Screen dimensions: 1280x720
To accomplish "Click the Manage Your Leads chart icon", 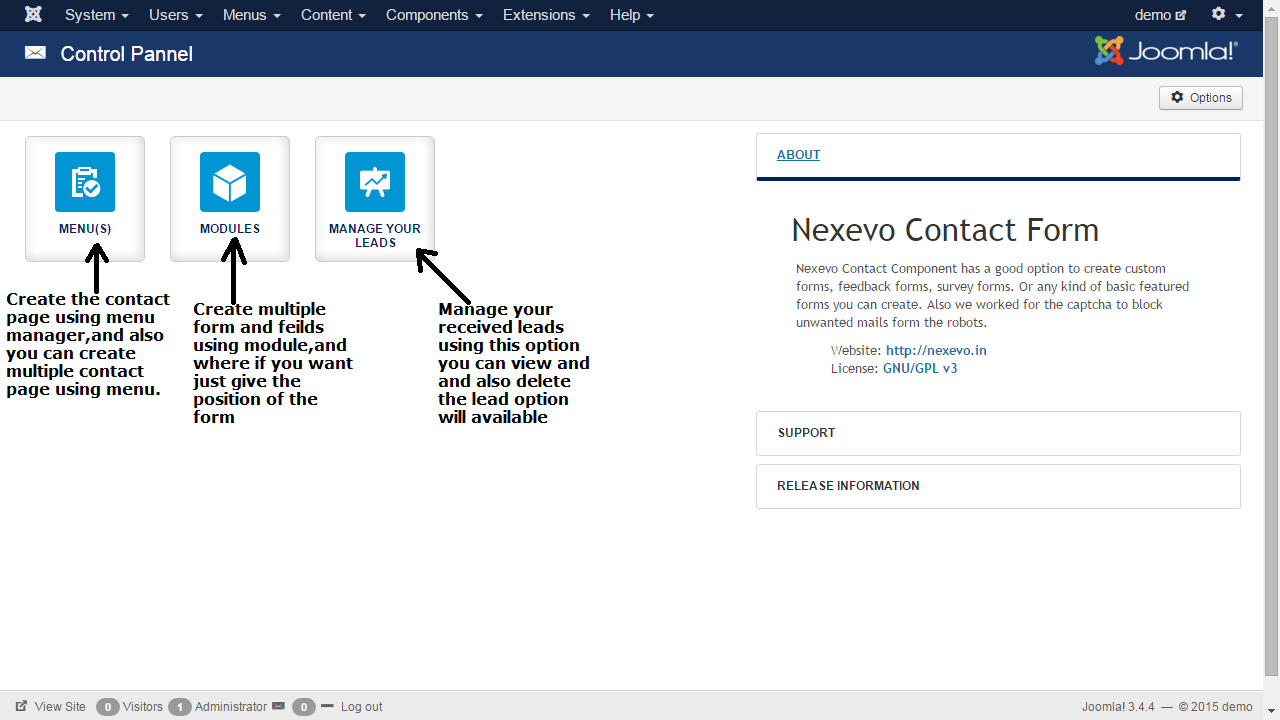I will (x=375, y=182).
